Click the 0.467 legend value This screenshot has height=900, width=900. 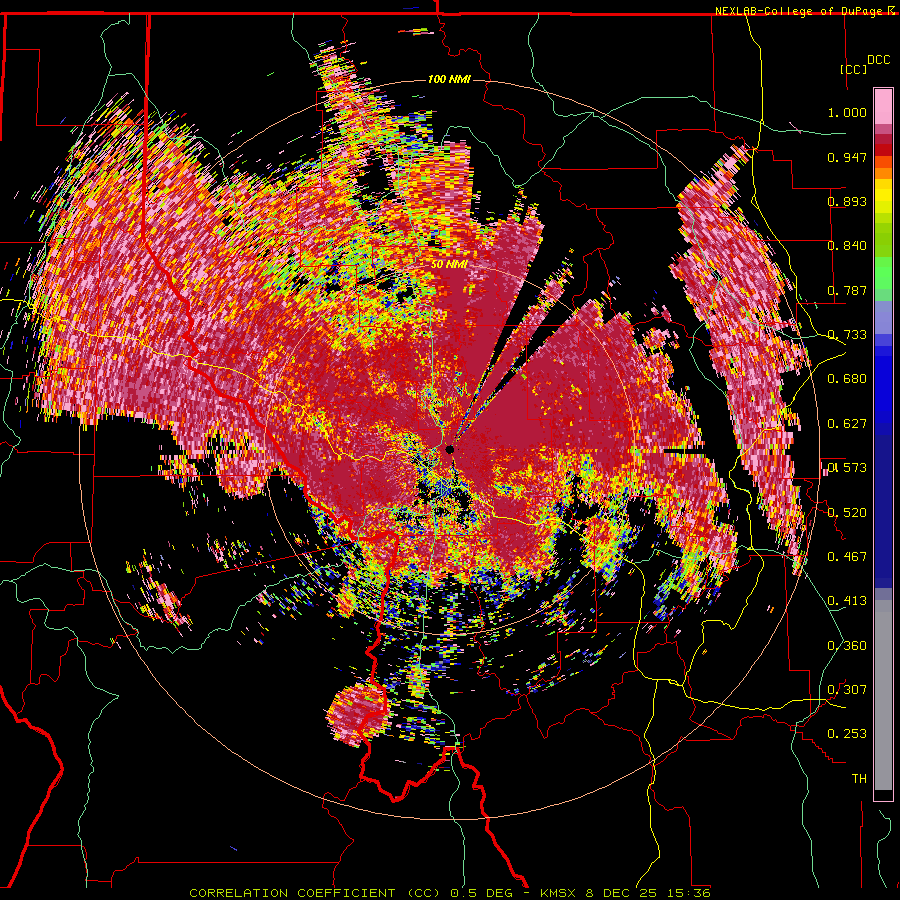tap(847, 557)
